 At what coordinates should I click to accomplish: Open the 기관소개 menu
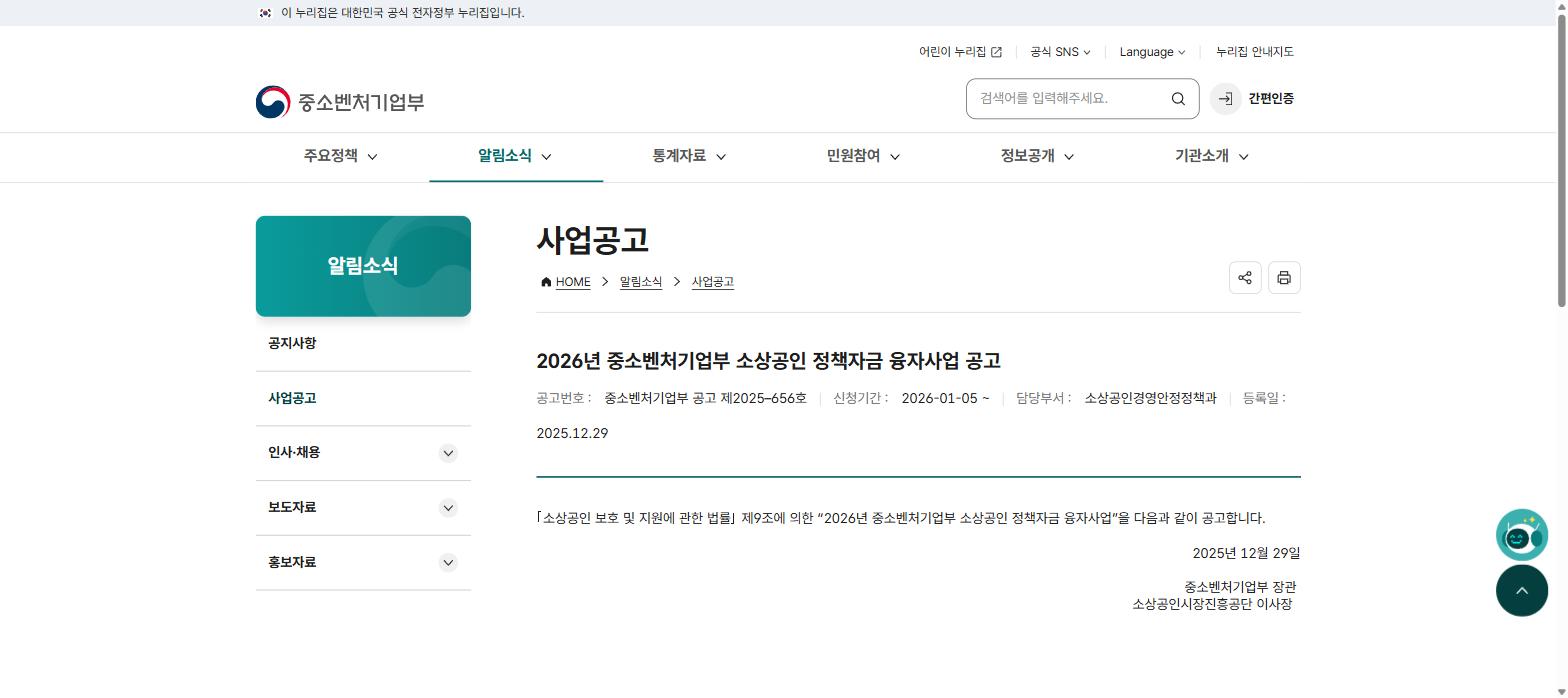click(x=1211, y=156)
